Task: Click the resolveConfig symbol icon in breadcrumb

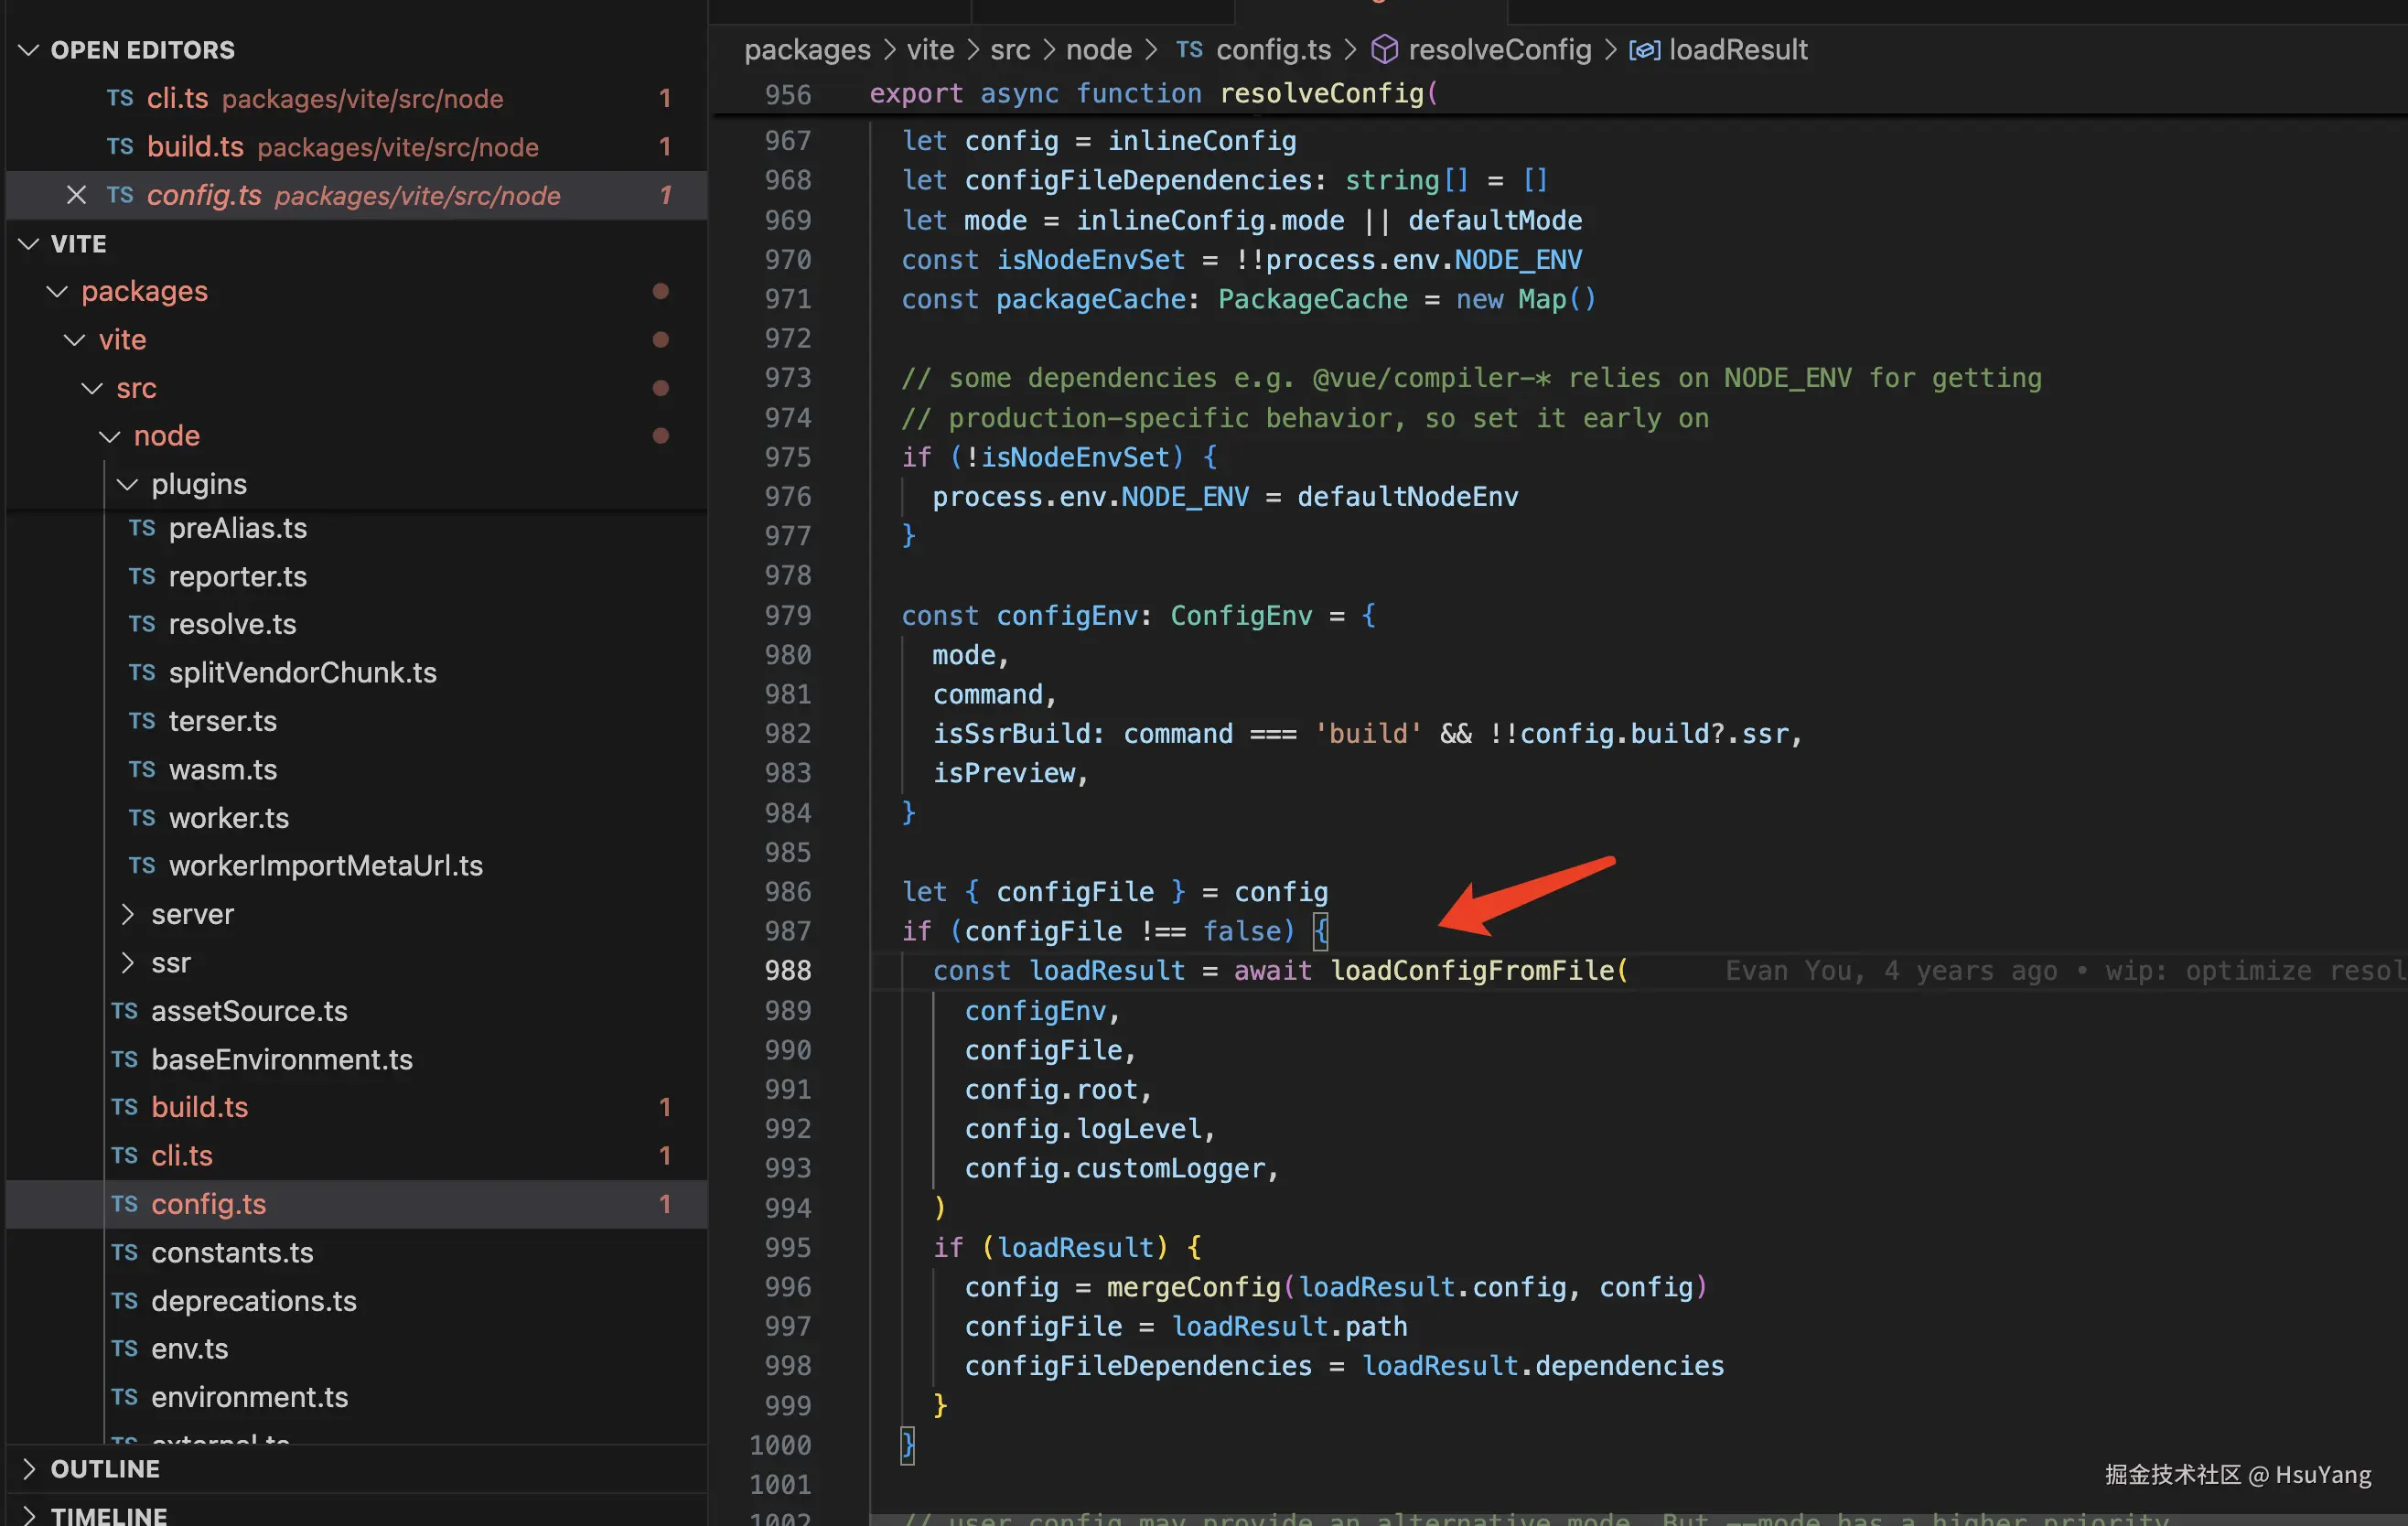Action: 1384,49
